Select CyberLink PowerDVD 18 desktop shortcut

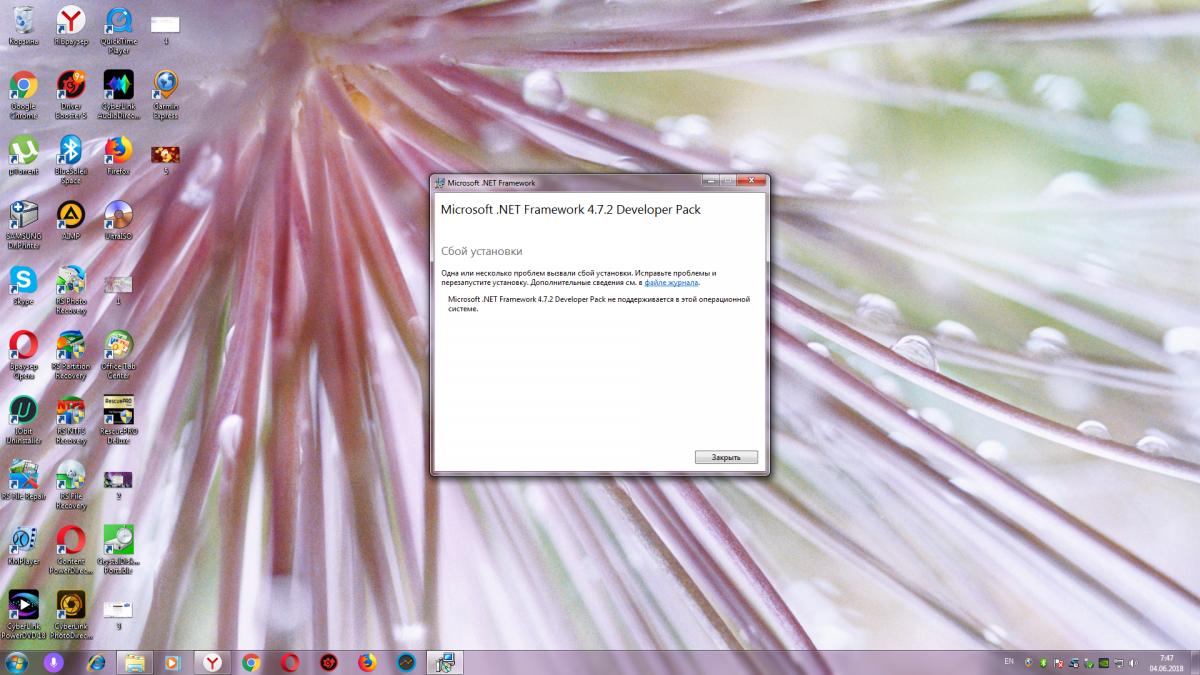click(x=23, y=606)
